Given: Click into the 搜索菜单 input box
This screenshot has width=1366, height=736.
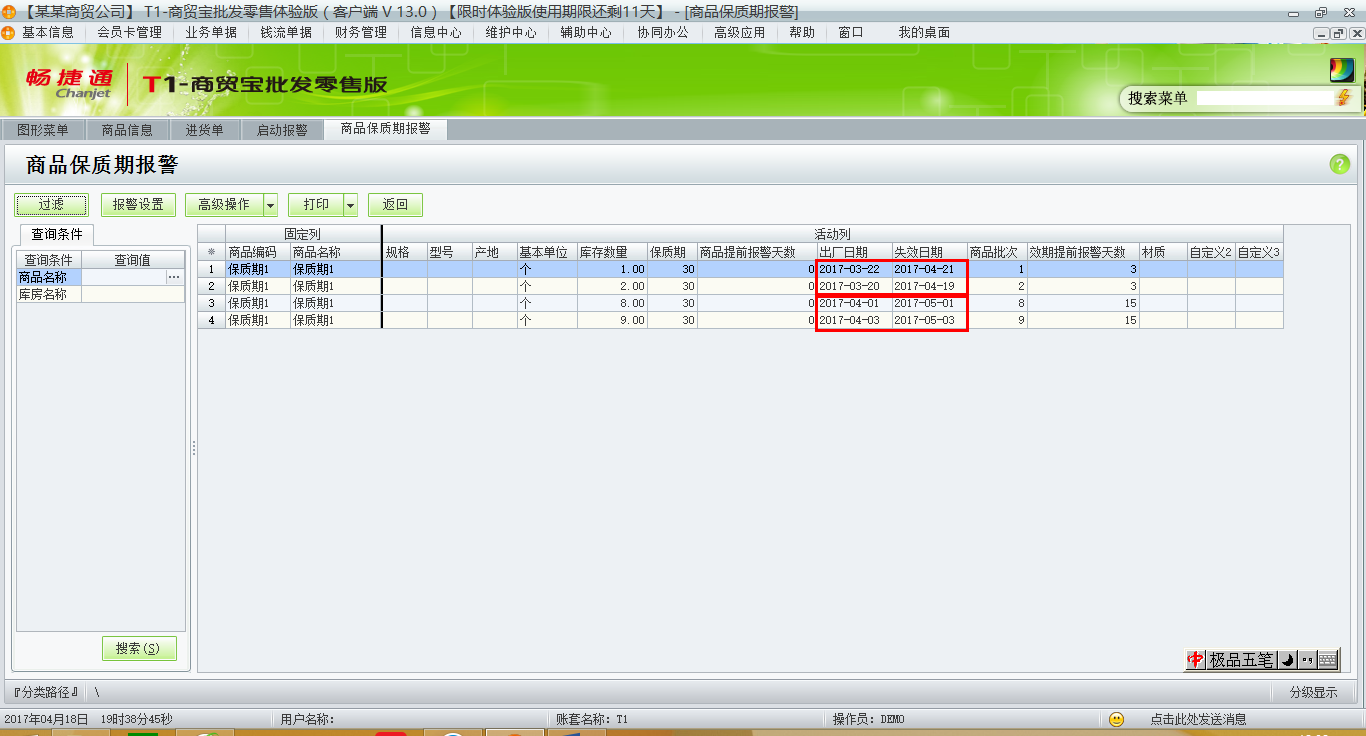Looking at the screenshot, I should point(1264,98).
